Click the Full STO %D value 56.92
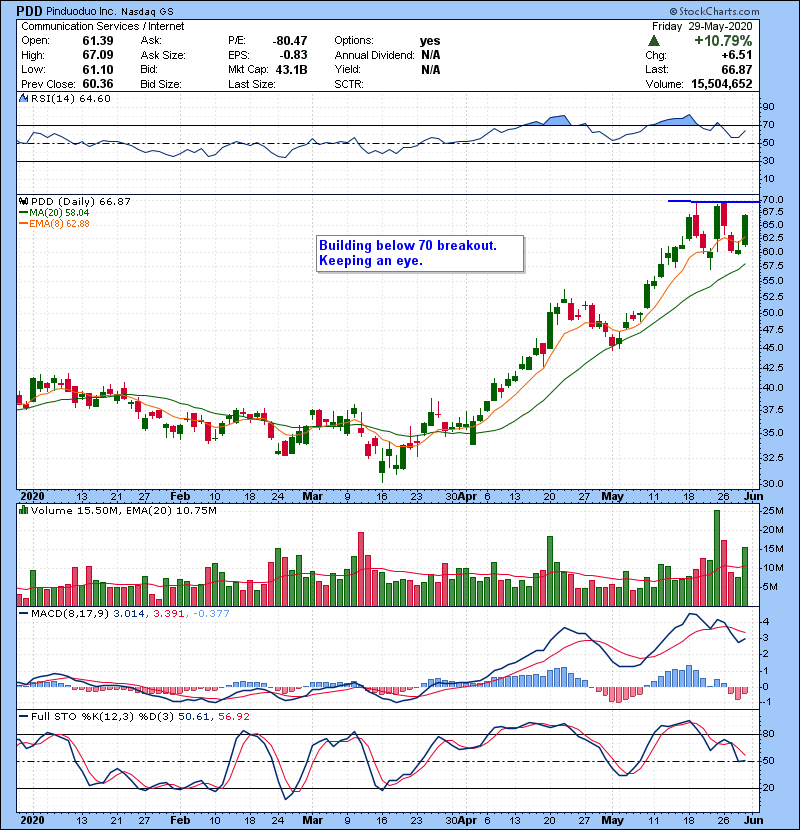Viewport: 800px width, 830px height. pos(233,716)
